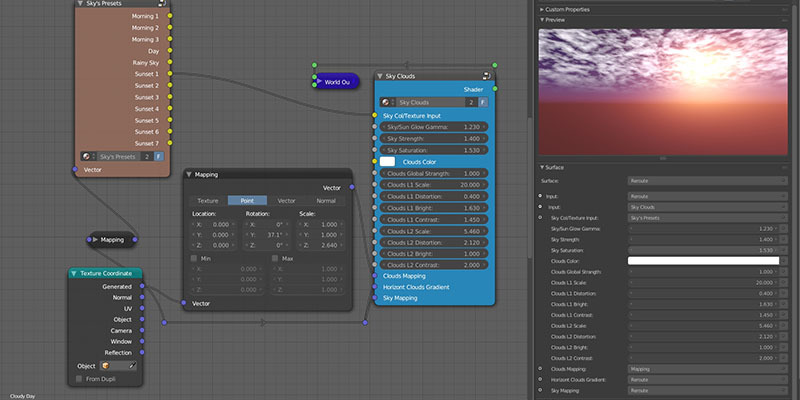Viewport: 800px width, 400px height.
Task: Click the Sky Strength value field in the node
Action: (x=434, y=138)
